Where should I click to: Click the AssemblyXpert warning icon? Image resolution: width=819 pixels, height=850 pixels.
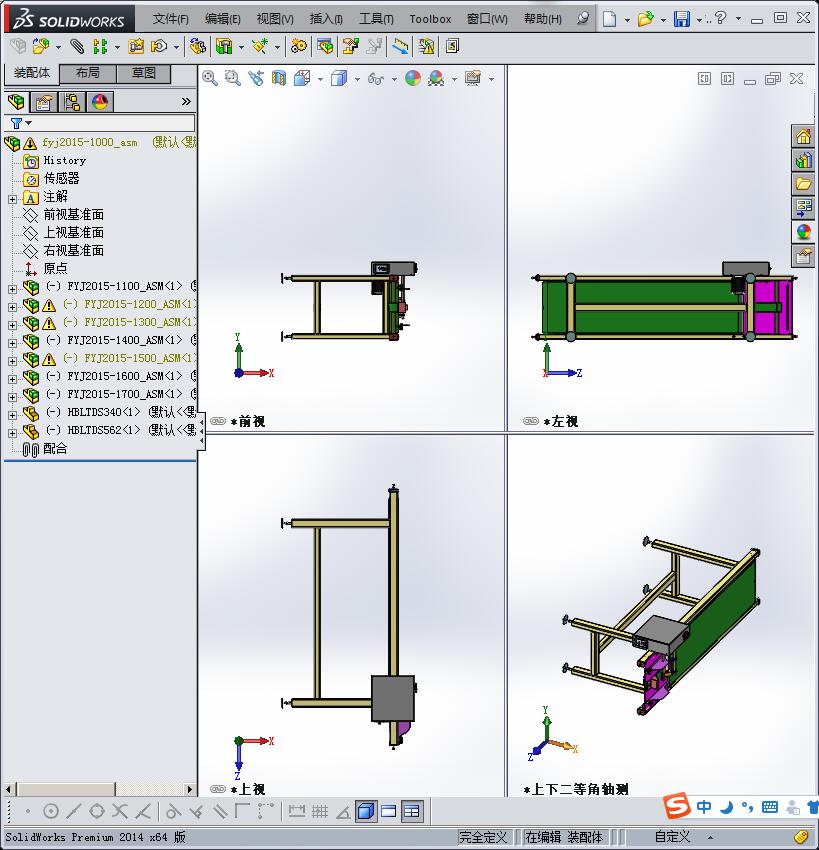[427, 47]
